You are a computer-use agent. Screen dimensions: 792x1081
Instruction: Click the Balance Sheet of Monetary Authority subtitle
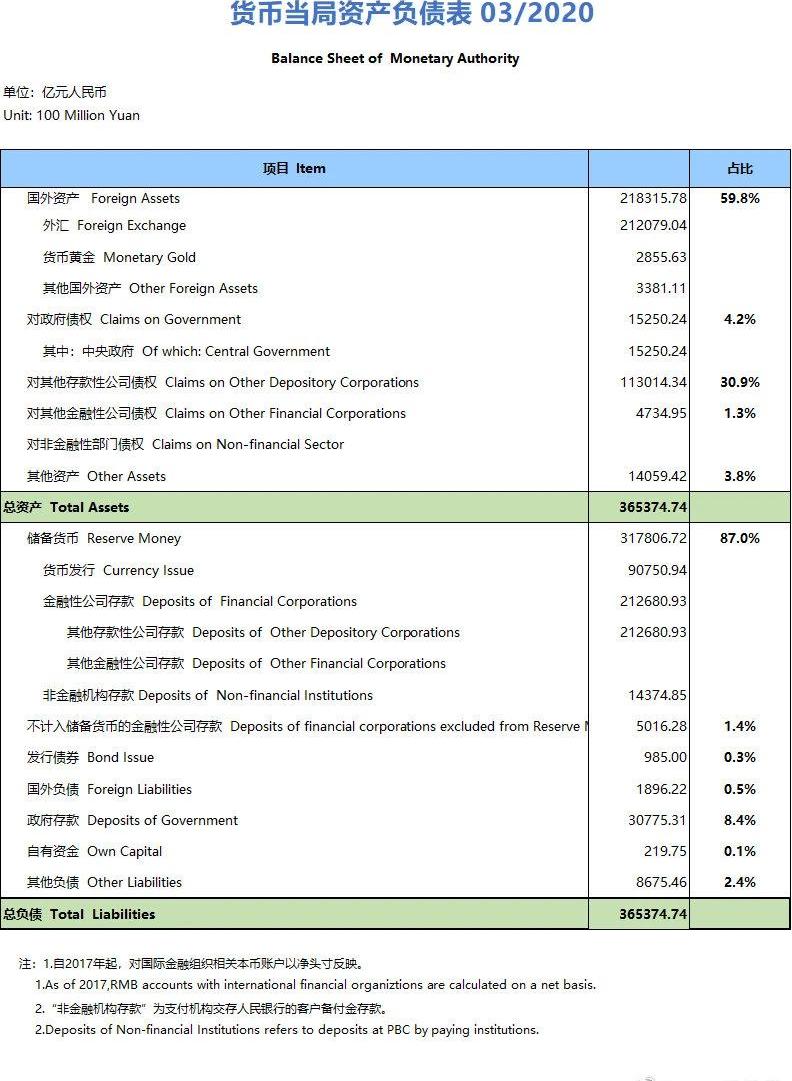(395, 58)
